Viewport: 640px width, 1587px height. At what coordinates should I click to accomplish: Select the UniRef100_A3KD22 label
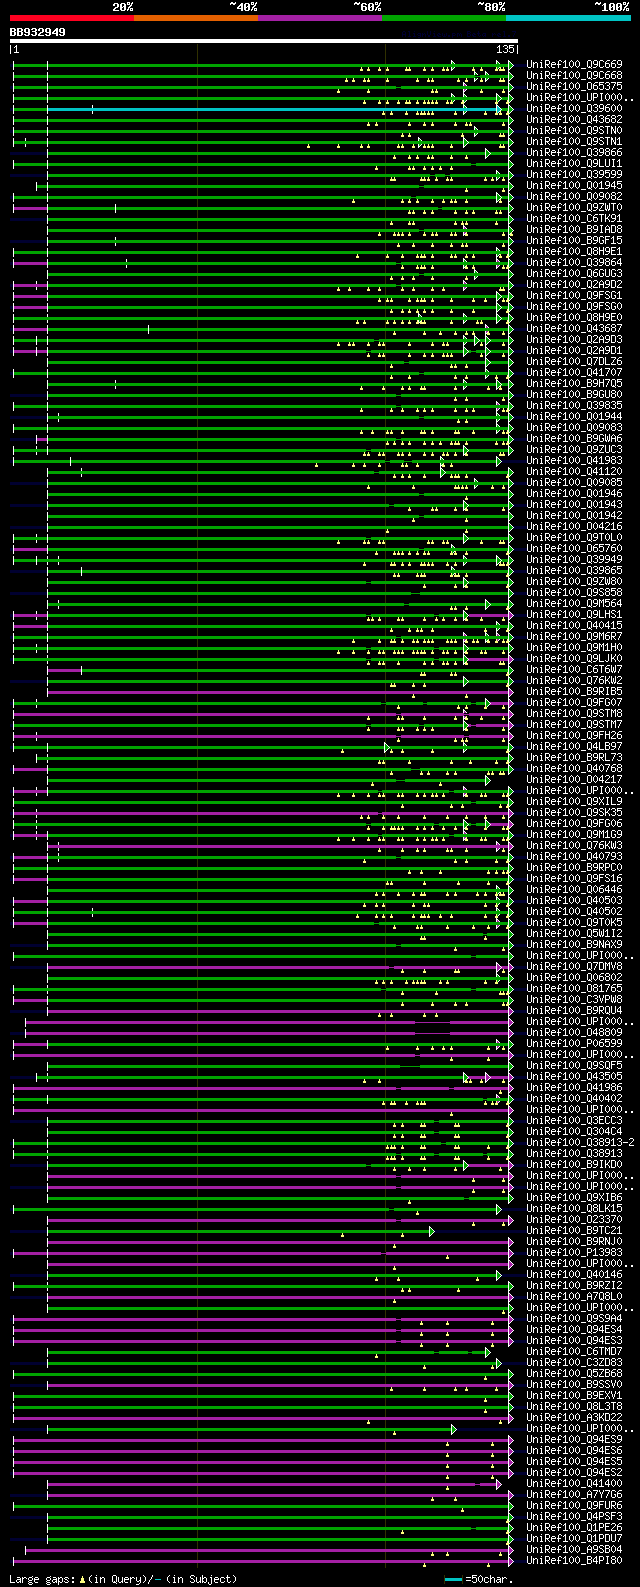tap(574, 1417)
